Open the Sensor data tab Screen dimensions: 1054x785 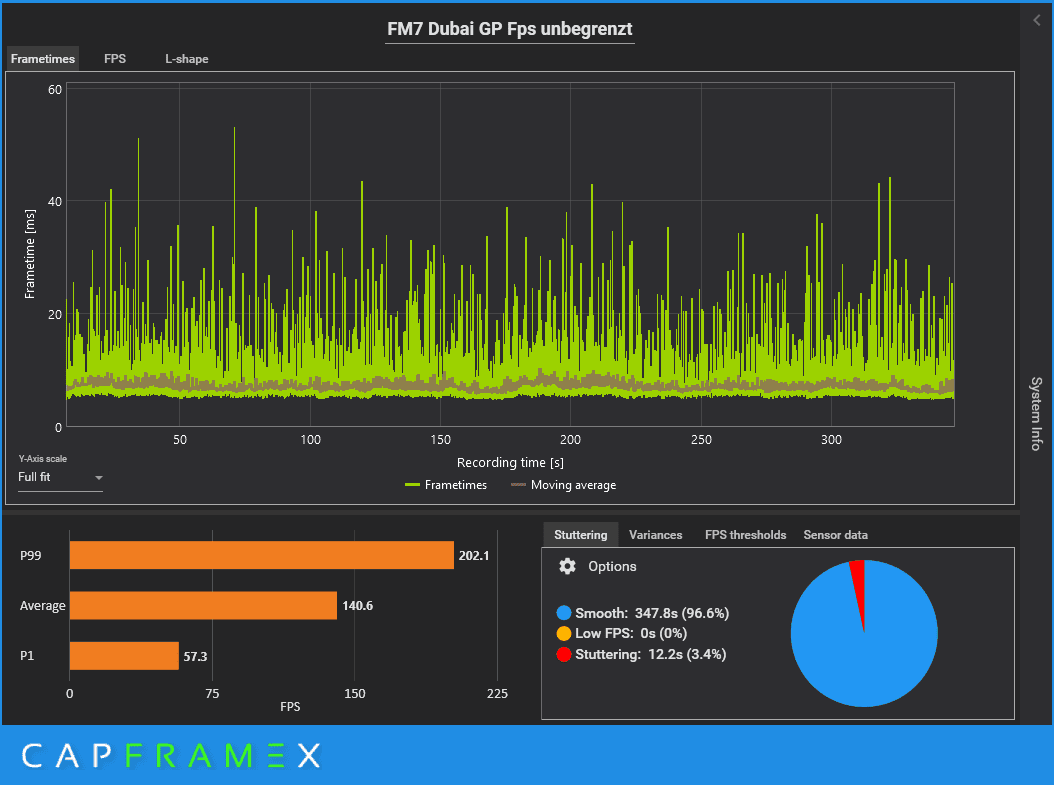point(836,535)
